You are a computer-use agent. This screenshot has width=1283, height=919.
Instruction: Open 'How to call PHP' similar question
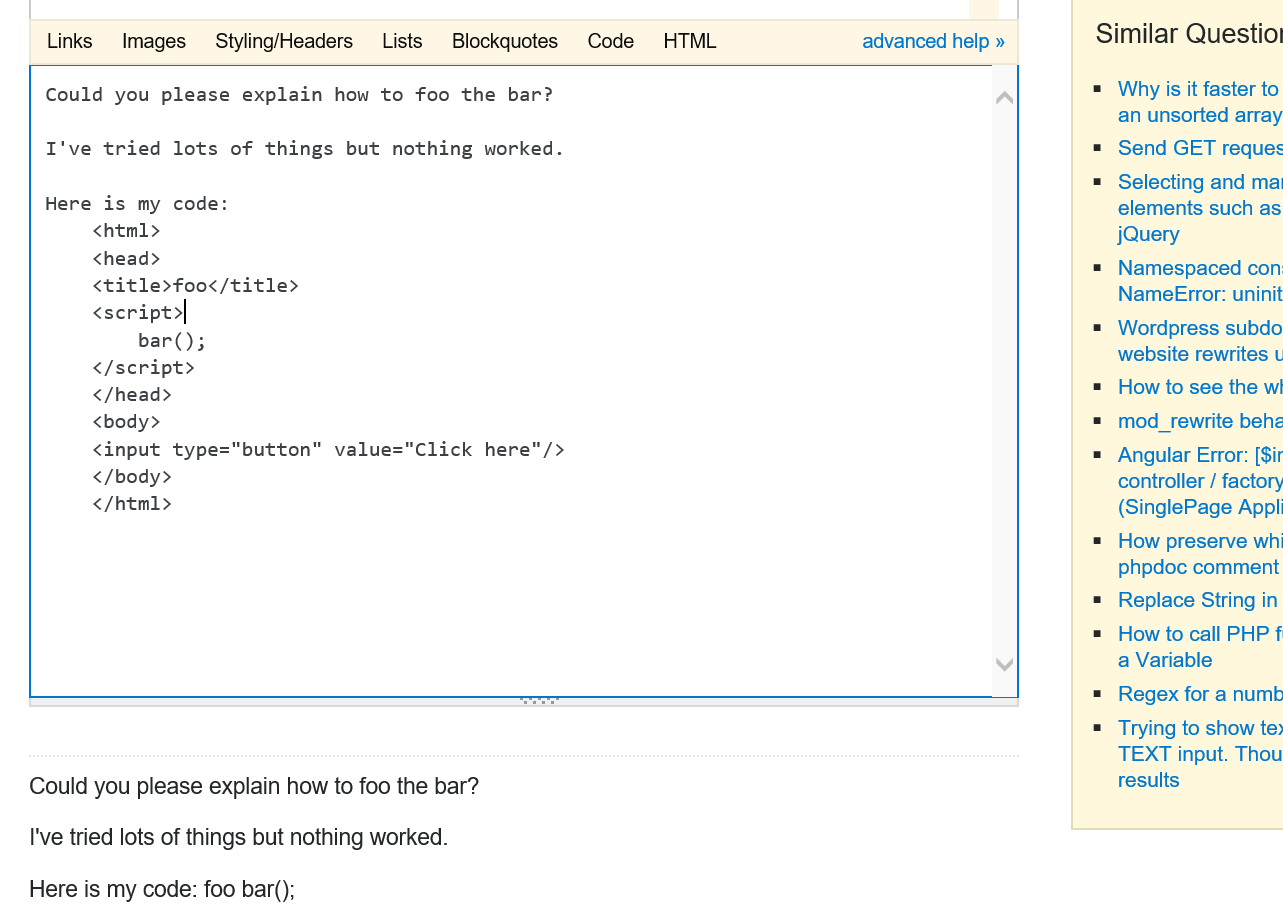[1200, 647]
